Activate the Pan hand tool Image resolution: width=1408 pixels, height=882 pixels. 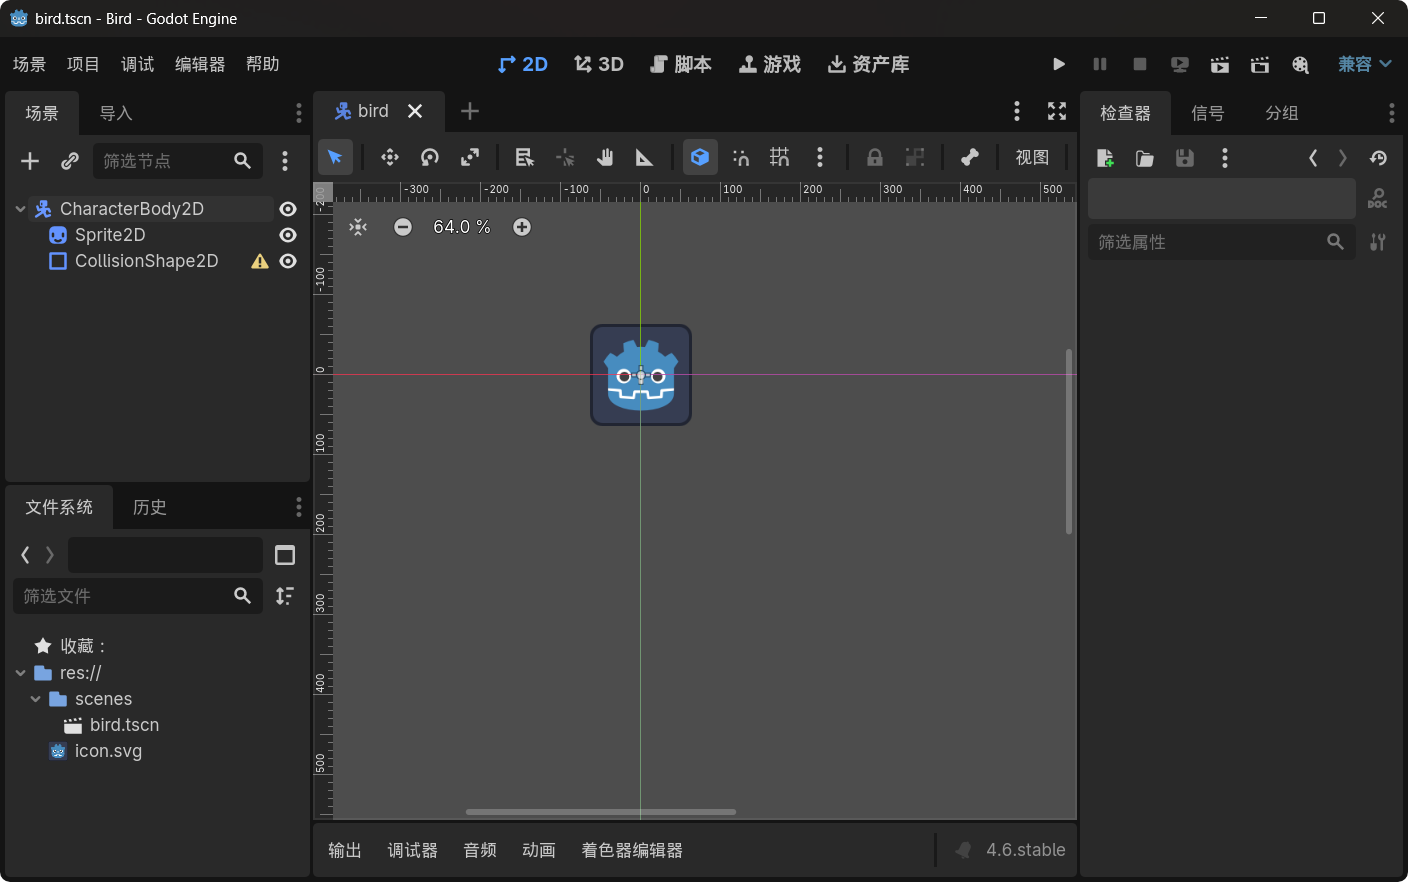pos(605,157)
